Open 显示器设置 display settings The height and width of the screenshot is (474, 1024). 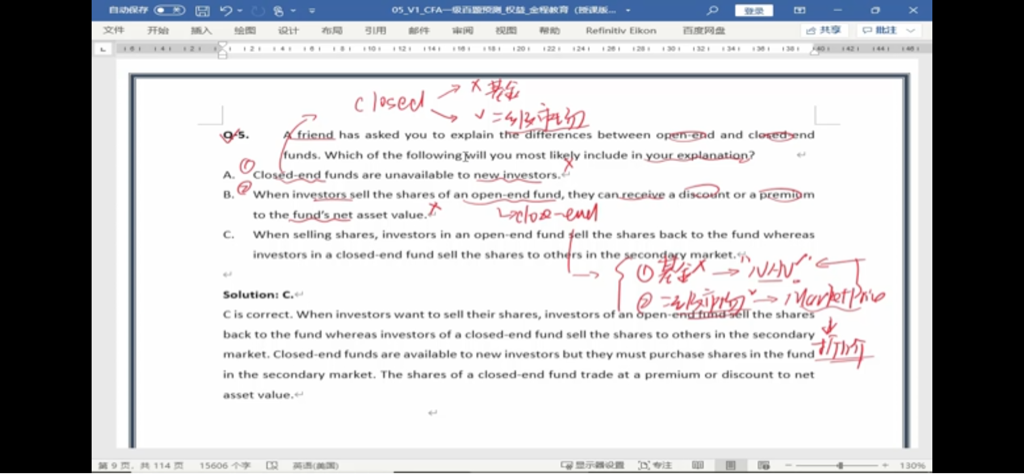click(592, 466)
